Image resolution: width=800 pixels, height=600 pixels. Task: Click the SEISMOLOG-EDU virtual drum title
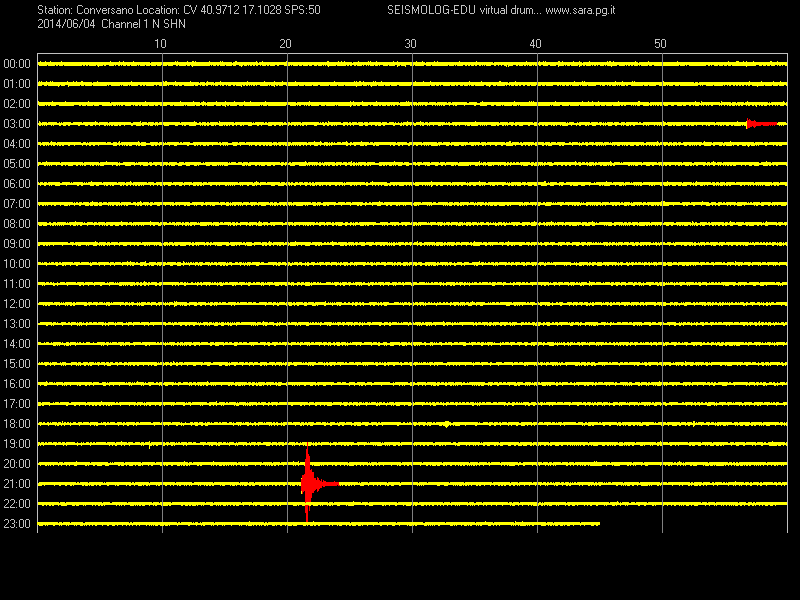[x=464, y=10]
